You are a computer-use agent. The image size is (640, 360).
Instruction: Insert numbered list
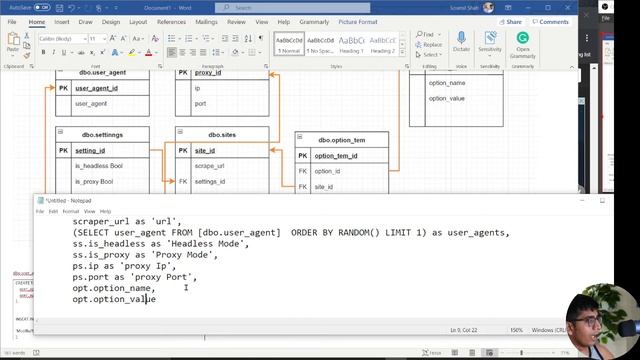[x=188, y=38]
